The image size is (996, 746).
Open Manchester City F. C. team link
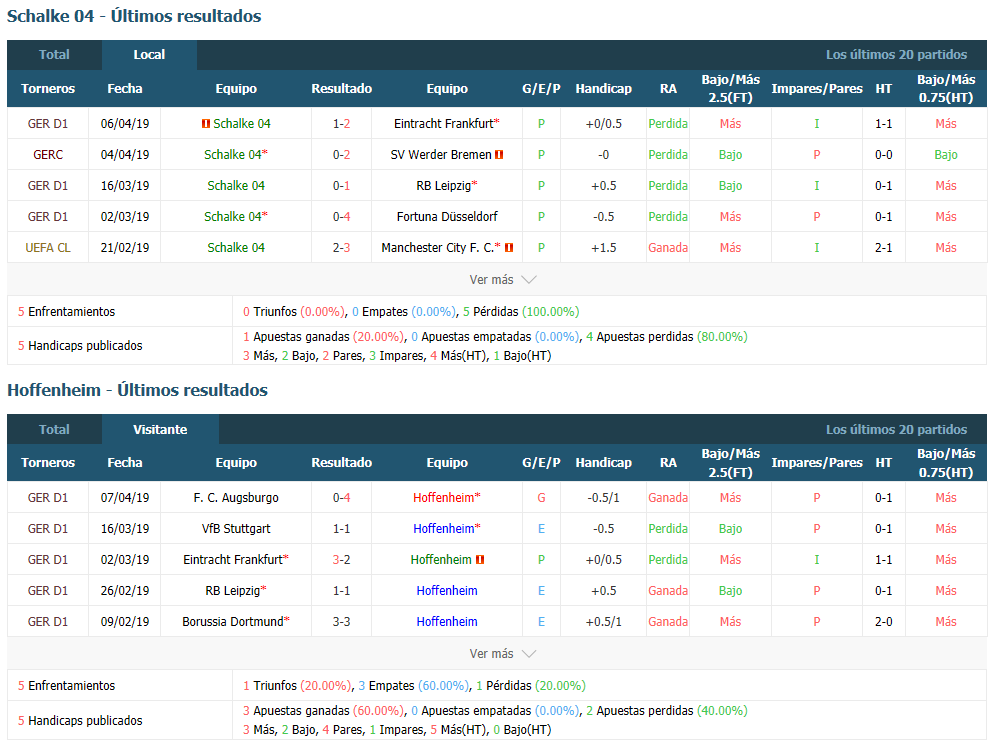click(x=437, y=248)
